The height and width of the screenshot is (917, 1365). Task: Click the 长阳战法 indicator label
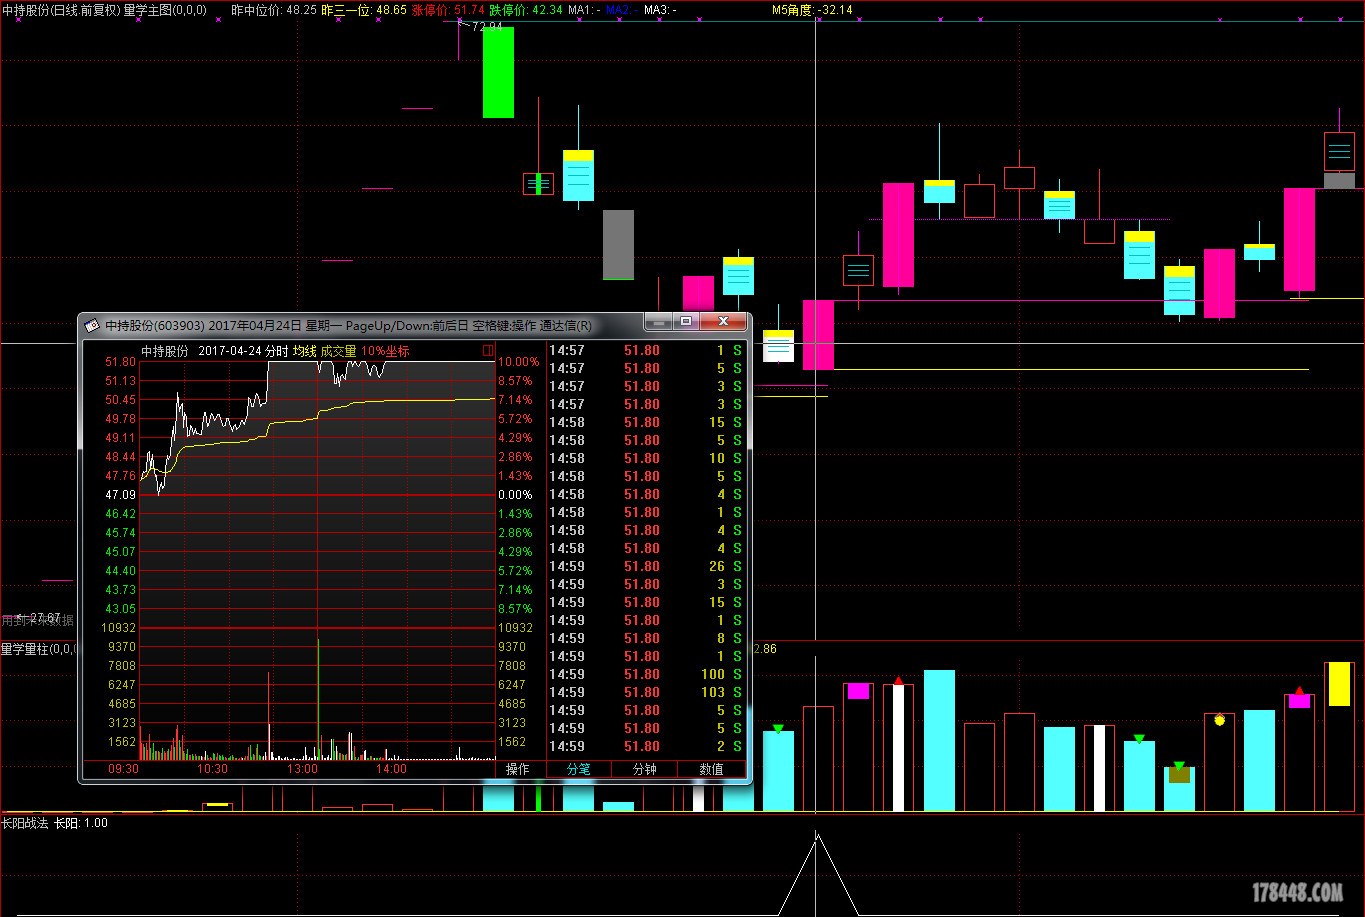25,823
